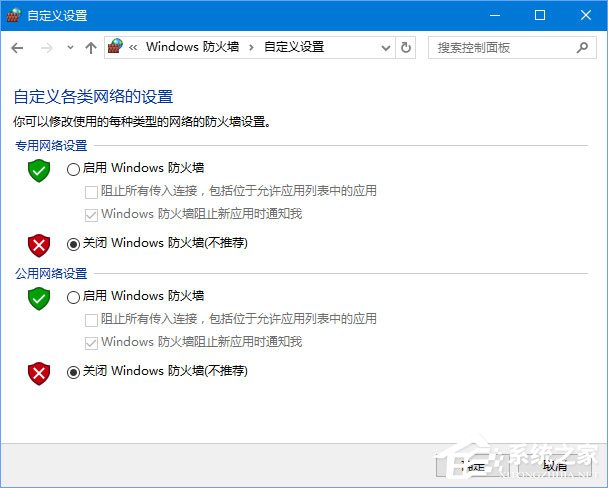Viewport: 608px width, 488px height.
Task: Click green shield icon in 专用网络设置
Action: tap(39, 171)
